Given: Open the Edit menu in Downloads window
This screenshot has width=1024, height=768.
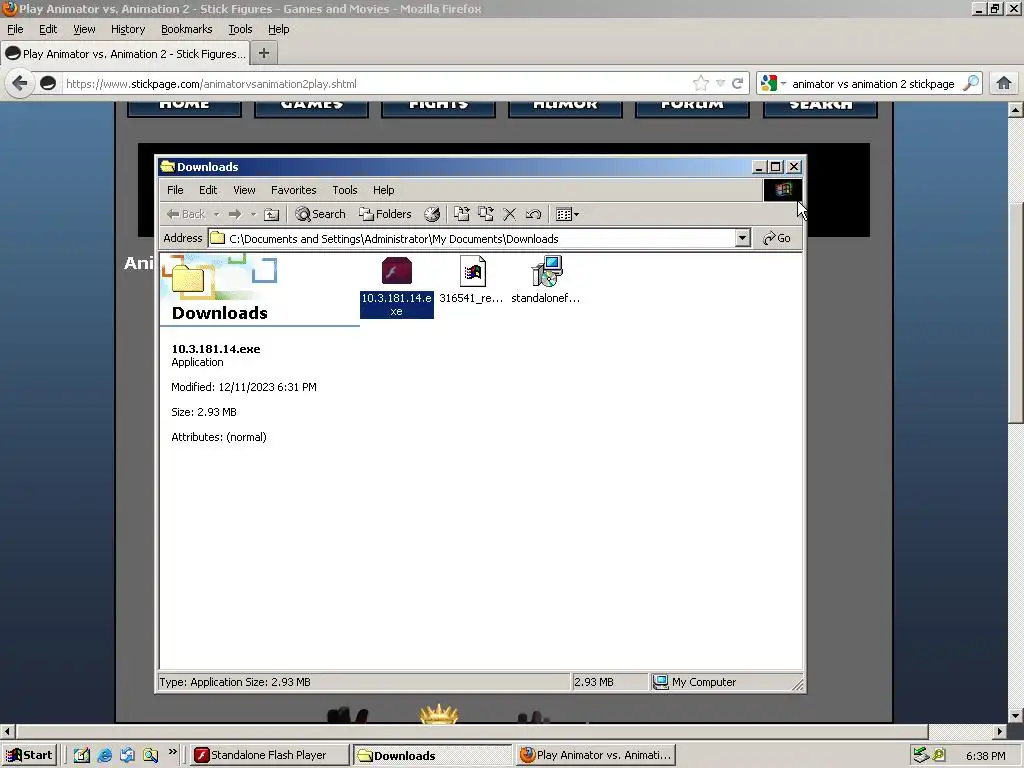Looking at the screenshot, I should pyautogui.click(x=208, y=190).
